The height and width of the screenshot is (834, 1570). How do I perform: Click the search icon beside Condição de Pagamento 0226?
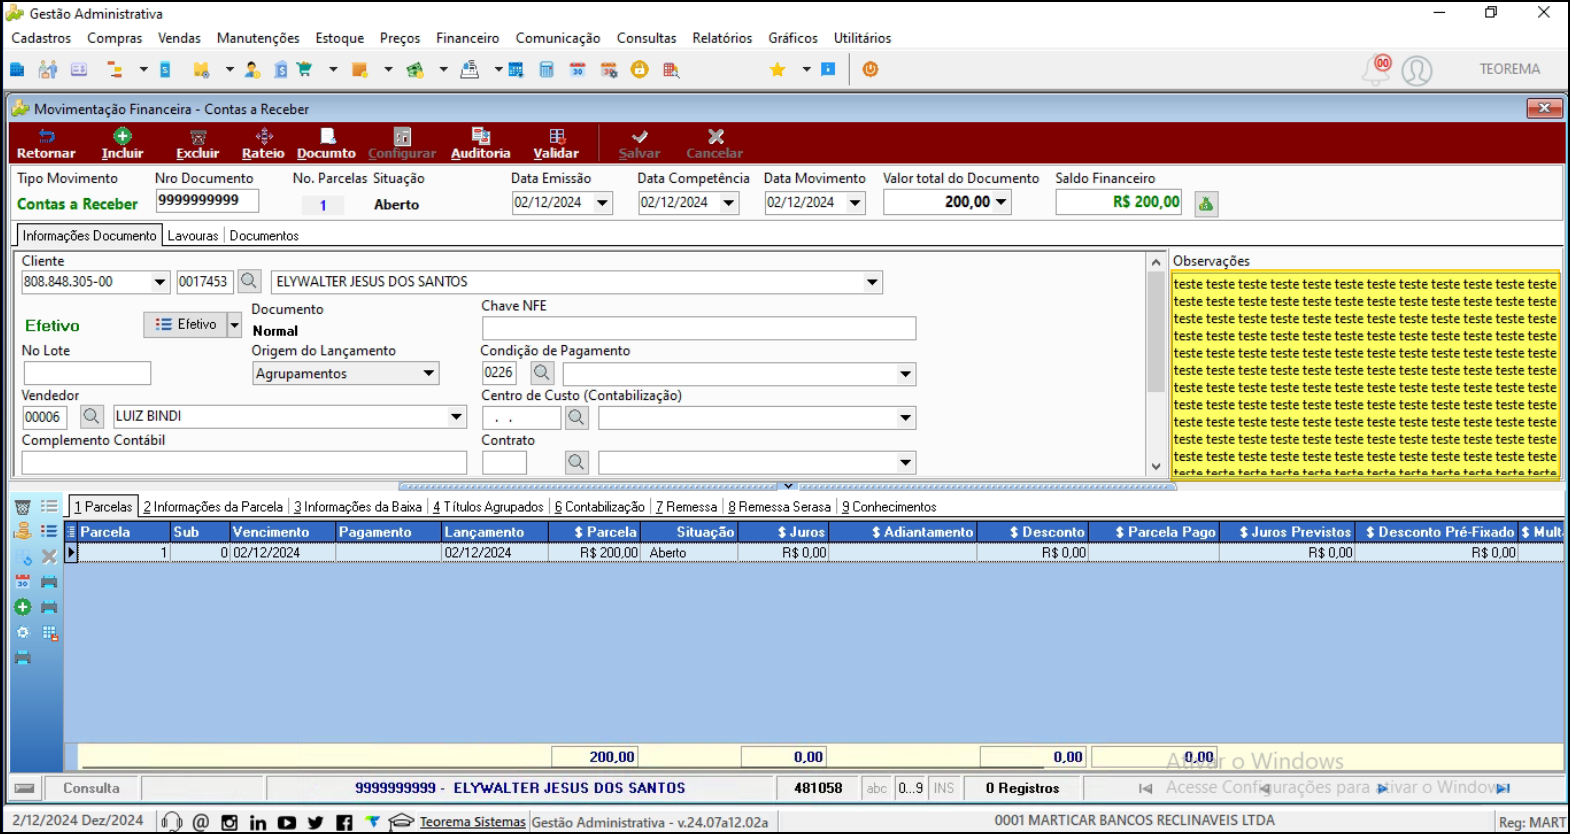(x=541, y=373)
